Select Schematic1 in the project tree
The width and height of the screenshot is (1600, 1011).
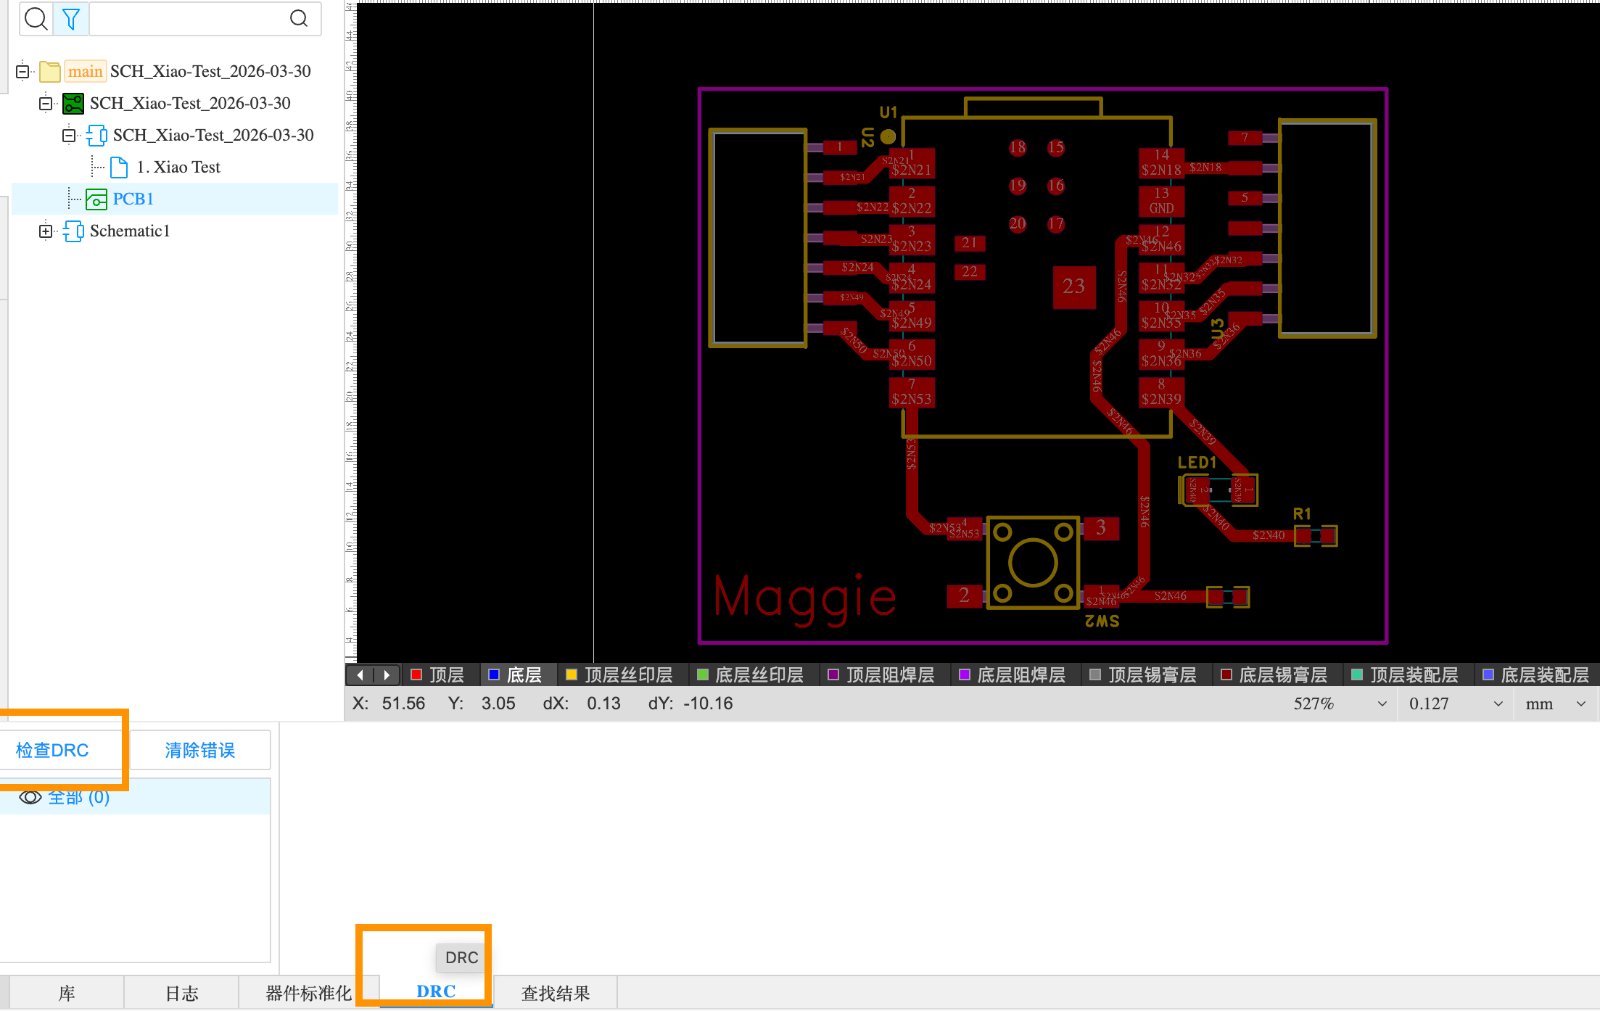click(130, 231)
